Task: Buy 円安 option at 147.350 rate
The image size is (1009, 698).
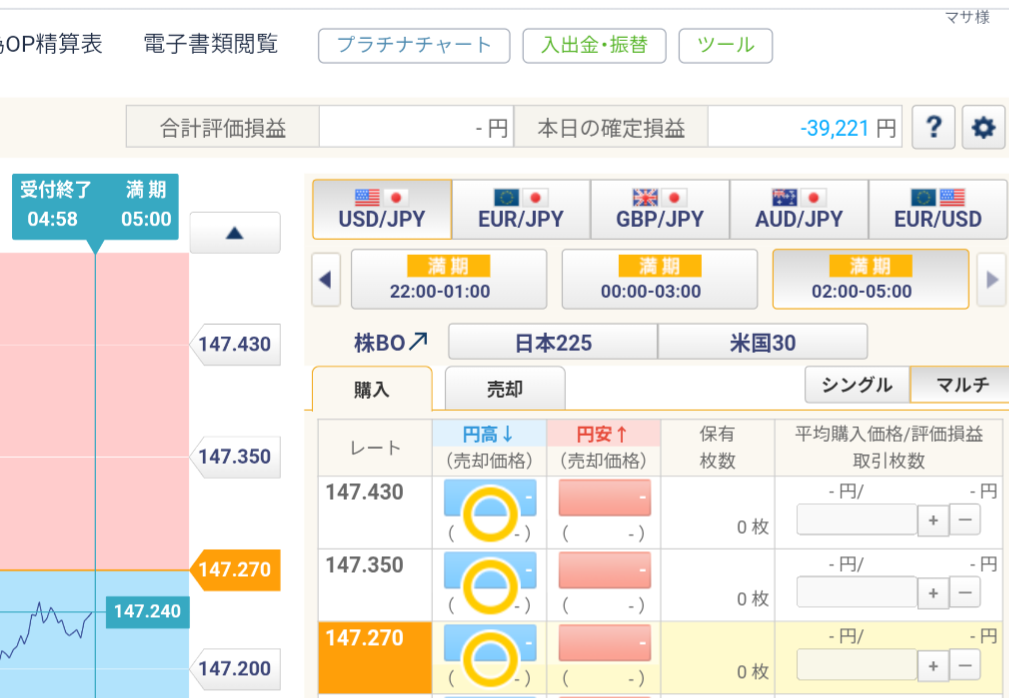Action: (x=604, y=571)
